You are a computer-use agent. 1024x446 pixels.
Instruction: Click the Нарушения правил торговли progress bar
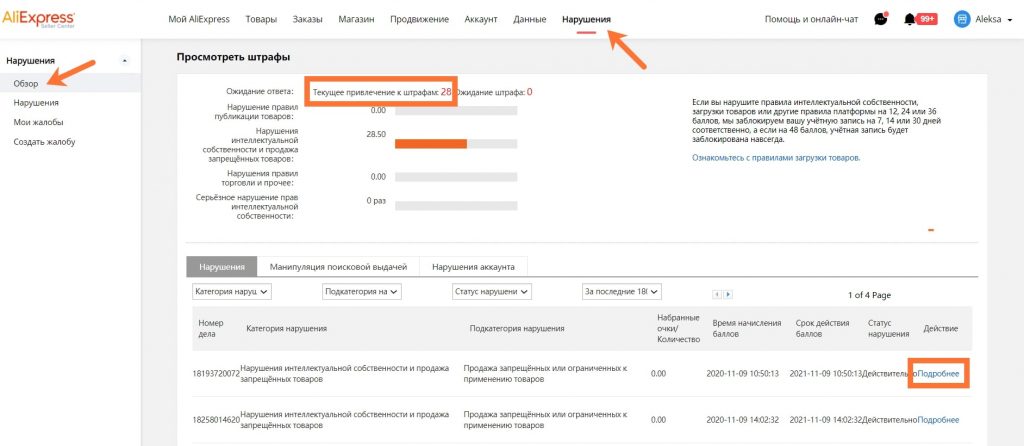(x=456, y=177)
